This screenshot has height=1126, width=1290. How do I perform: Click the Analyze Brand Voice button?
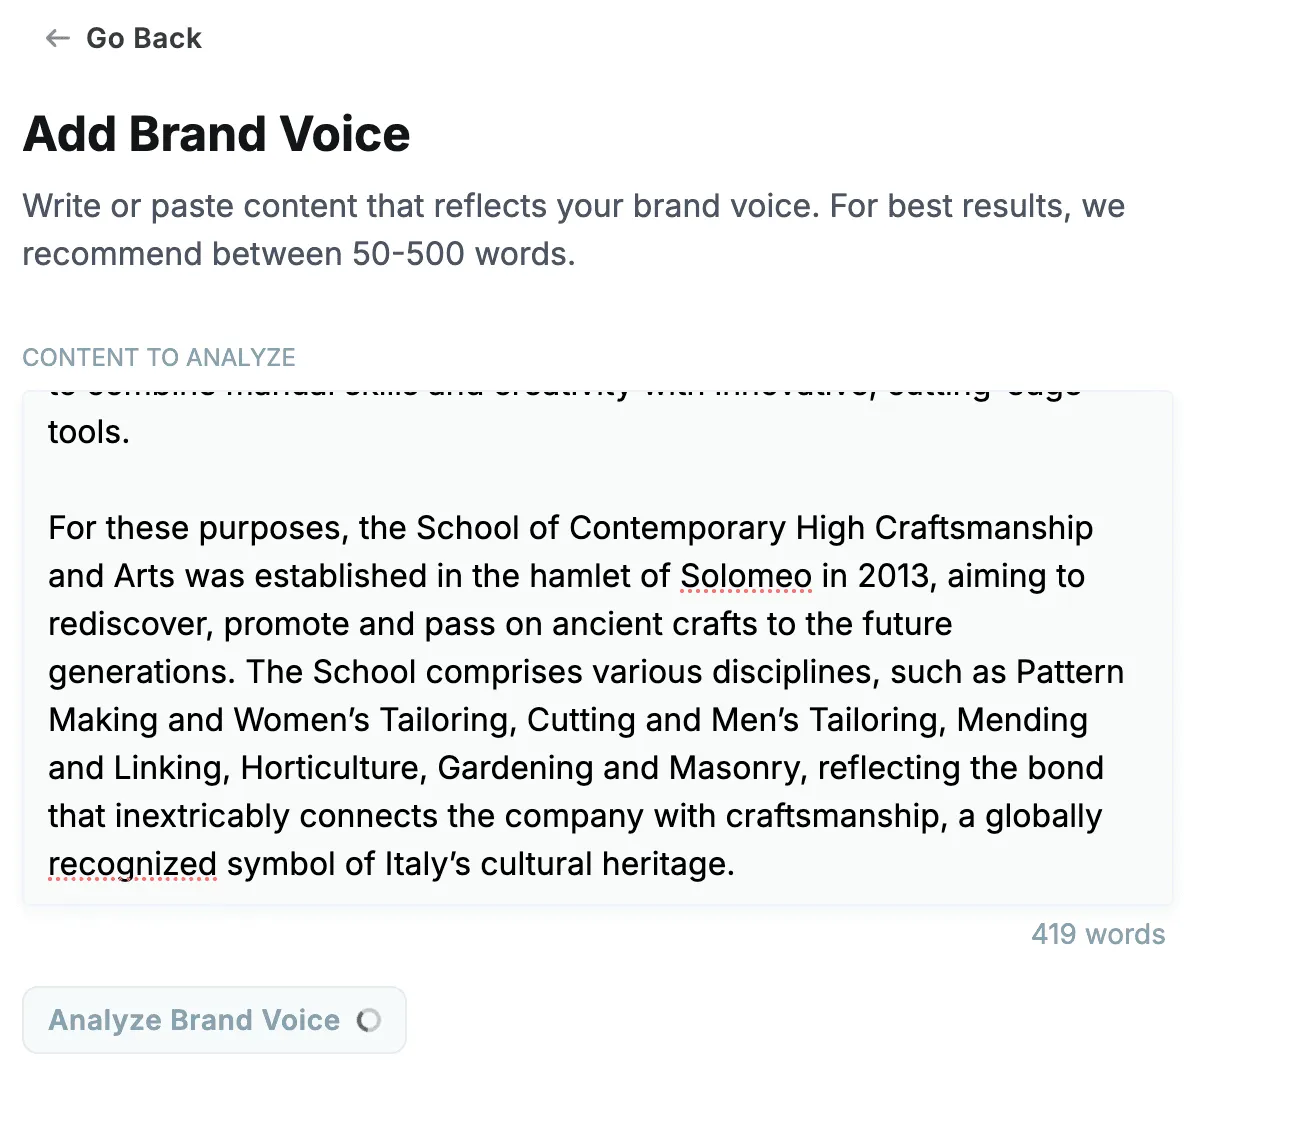click(x=214, y=1020)
